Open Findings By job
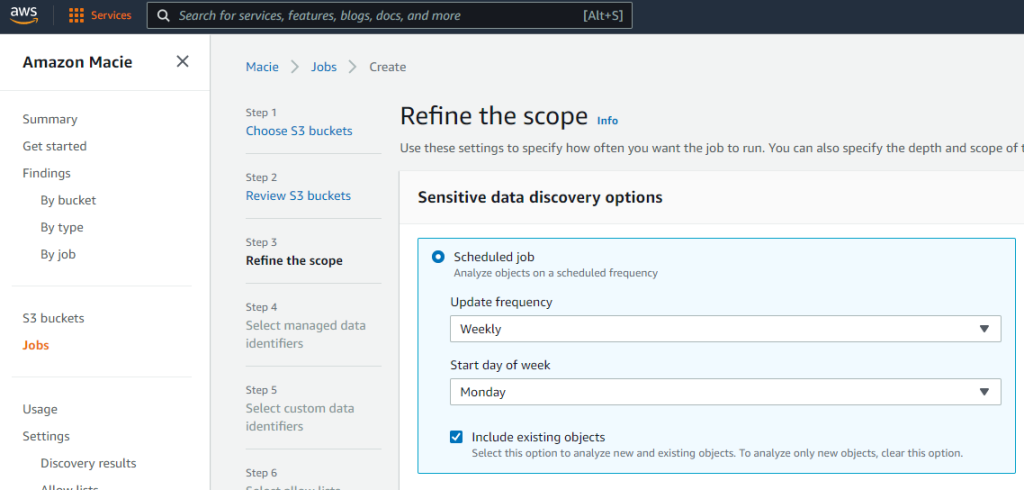The width and height of the screenshot is (1024, 490). click(58, 255)
